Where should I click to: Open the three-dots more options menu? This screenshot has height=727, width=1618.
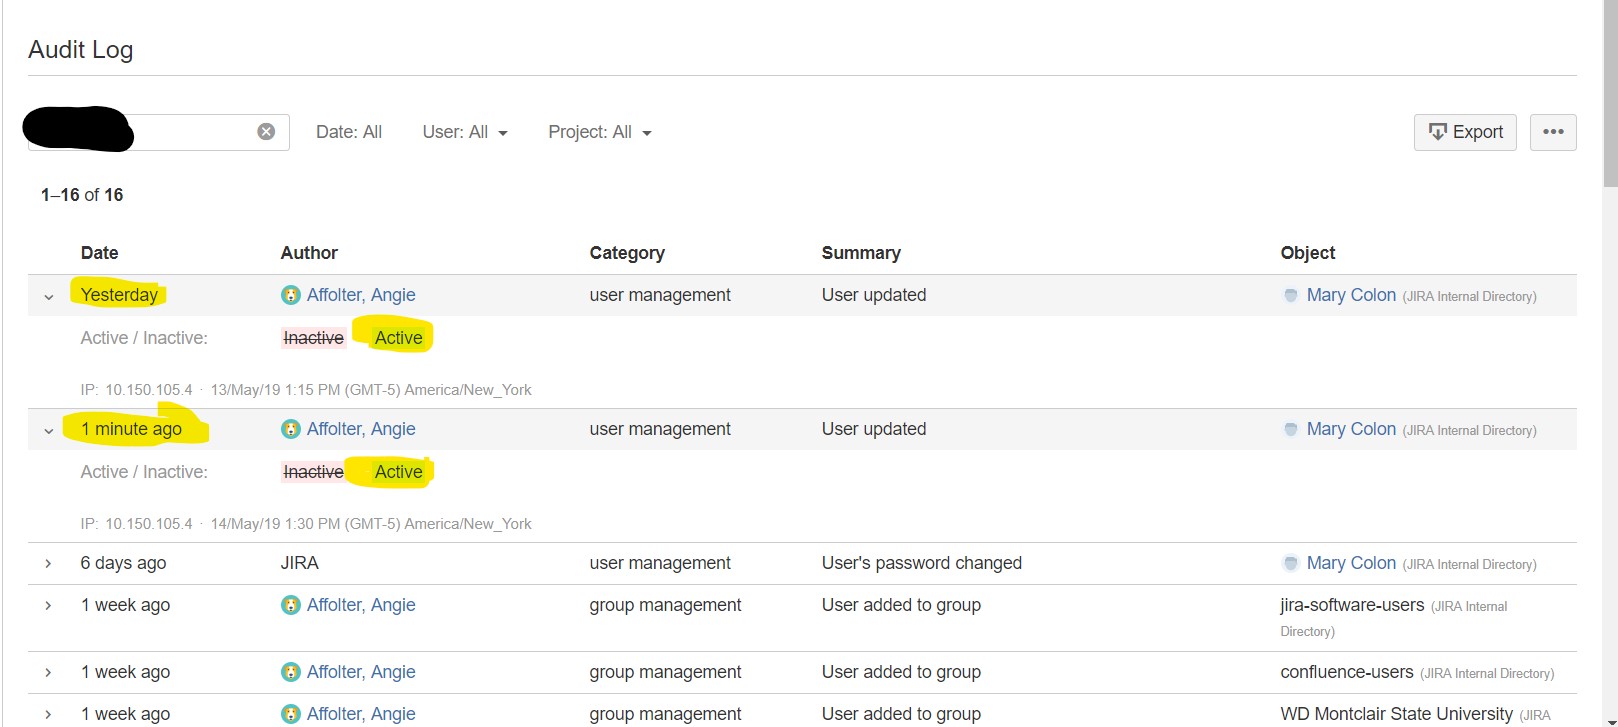click(x=1553, y=132)
